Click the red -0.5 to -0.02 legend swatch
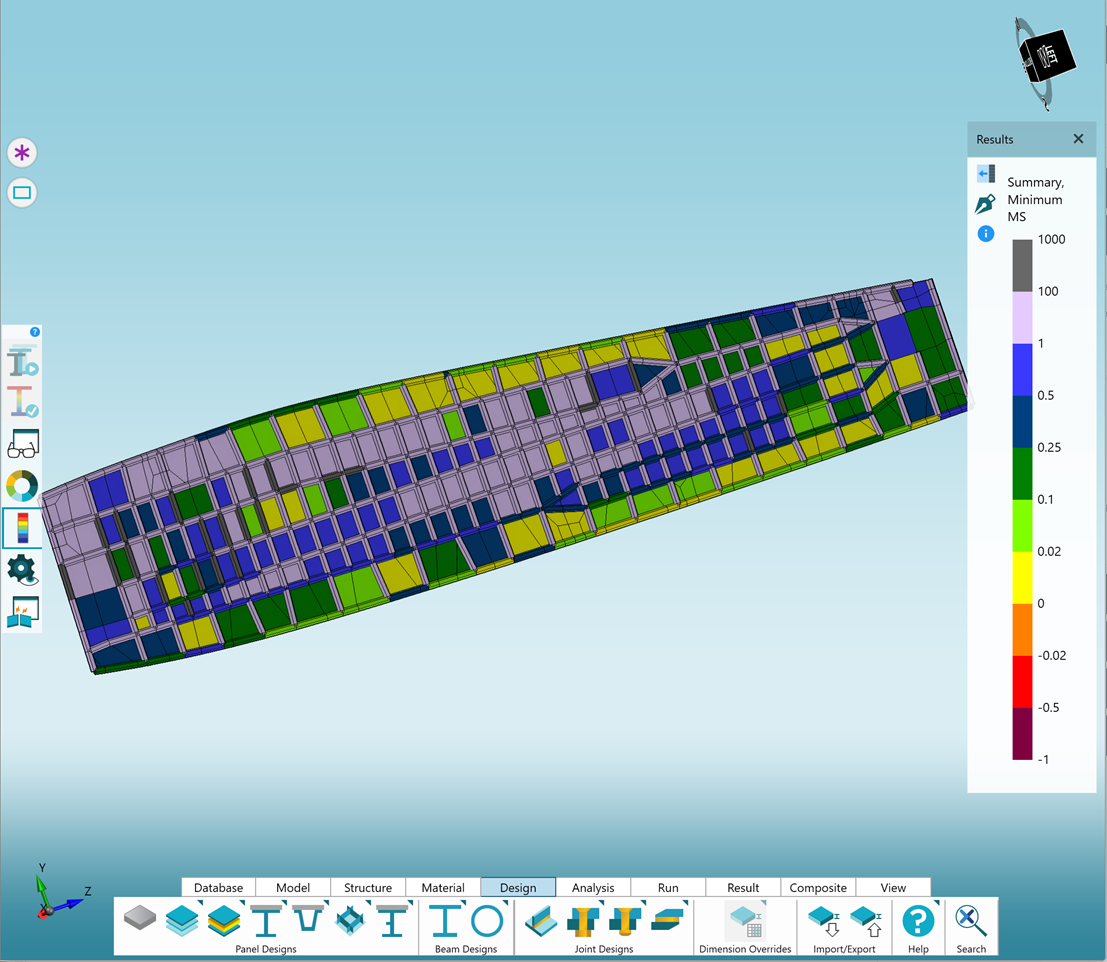The width and height of the screenshot is (1107, 962). click(x=1022, y=682)
